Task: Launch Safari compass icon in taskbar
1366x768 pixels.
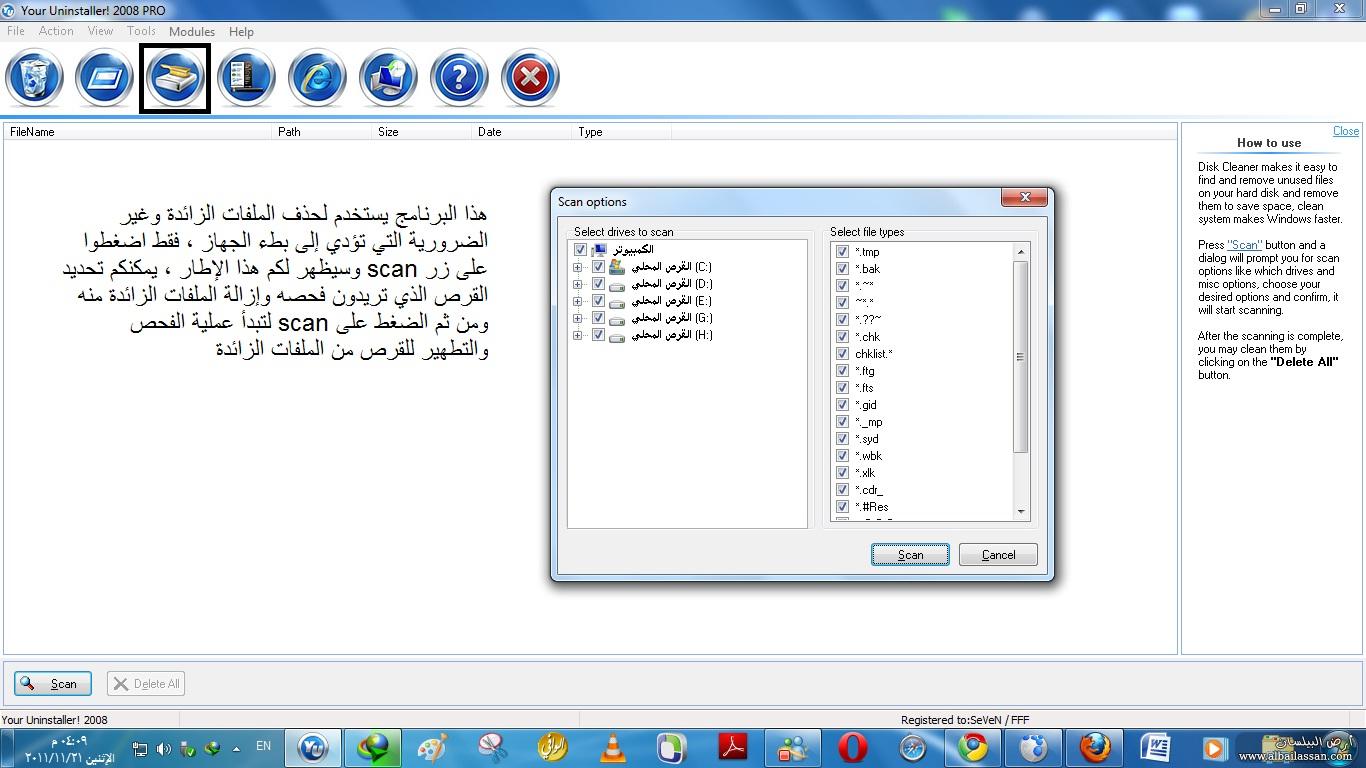Action: (x=913, y=748)
